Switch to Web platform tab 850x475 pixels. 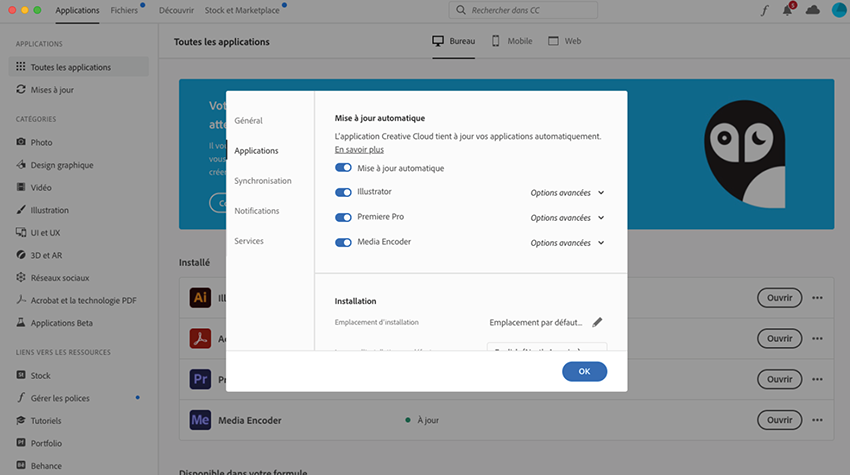click(x=564, y=41)
